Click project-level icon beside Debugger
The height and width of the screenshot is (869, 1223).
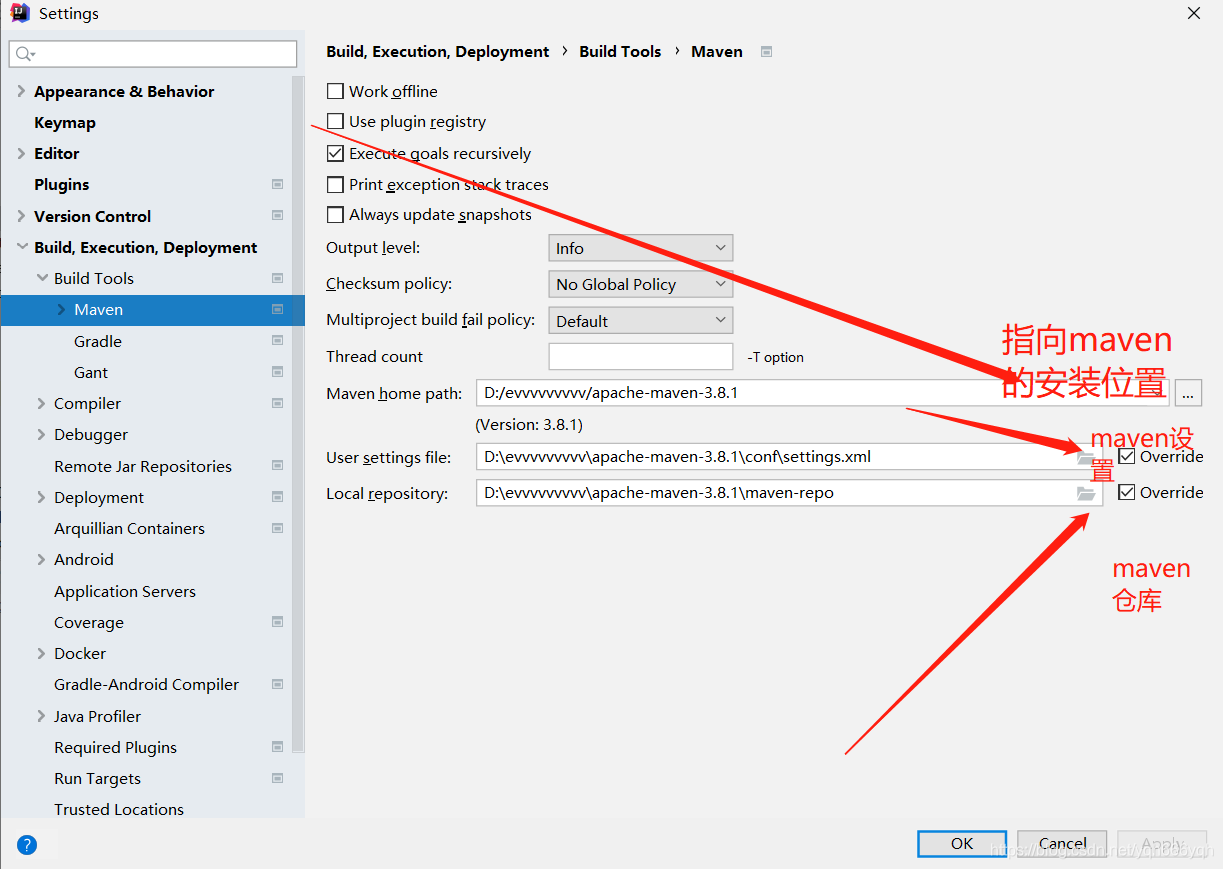point(277,434)
